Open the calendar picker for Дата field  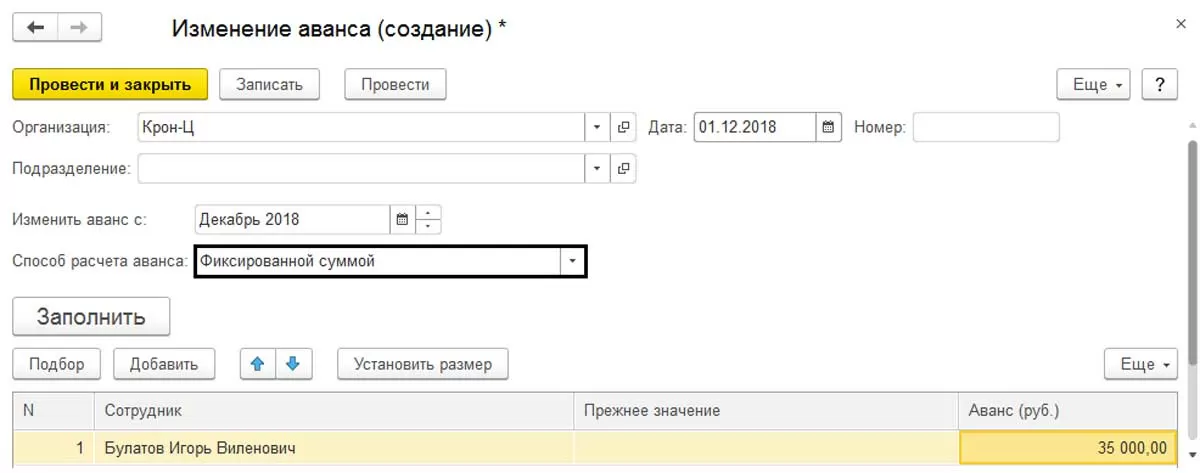828,128
